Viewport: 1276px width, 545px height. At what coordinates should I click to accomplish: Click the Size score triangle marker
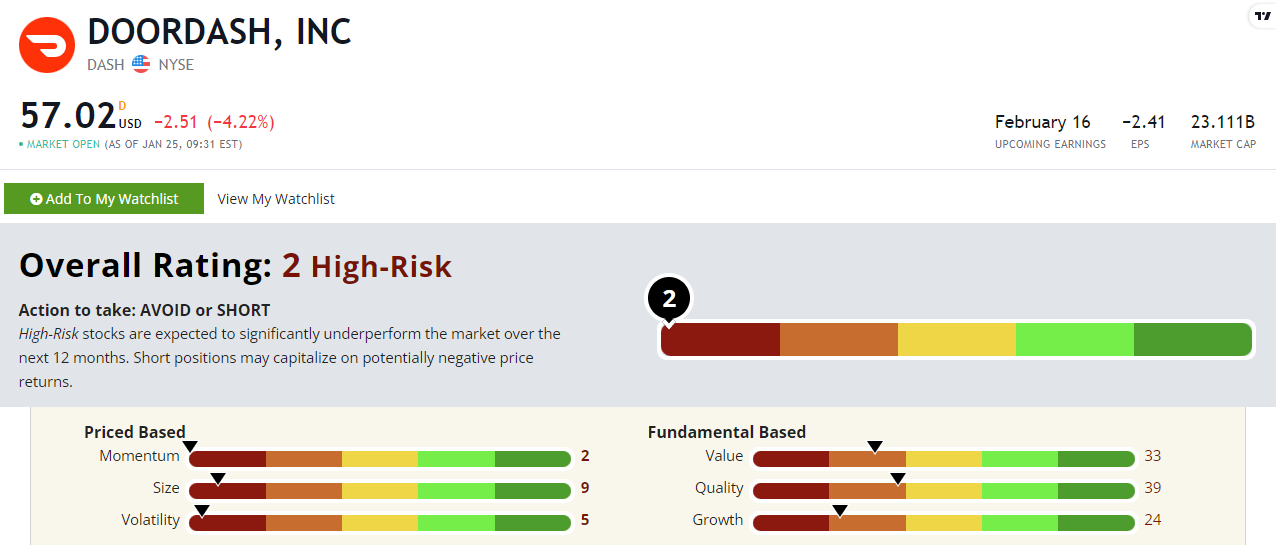pos(218,478)
